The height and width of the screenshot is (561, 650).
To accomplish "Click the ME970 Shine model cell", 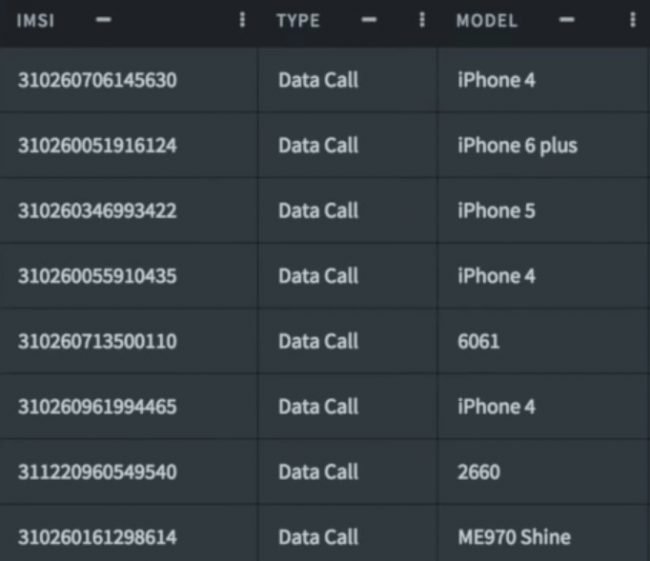I will (x=514, y=537).
